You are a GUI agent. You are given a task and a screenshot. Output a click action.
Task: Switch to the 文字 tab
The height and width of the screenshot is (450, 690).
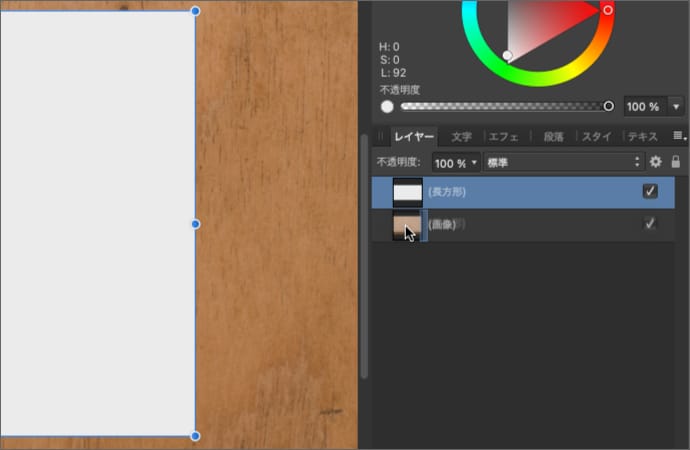(461, 136)
